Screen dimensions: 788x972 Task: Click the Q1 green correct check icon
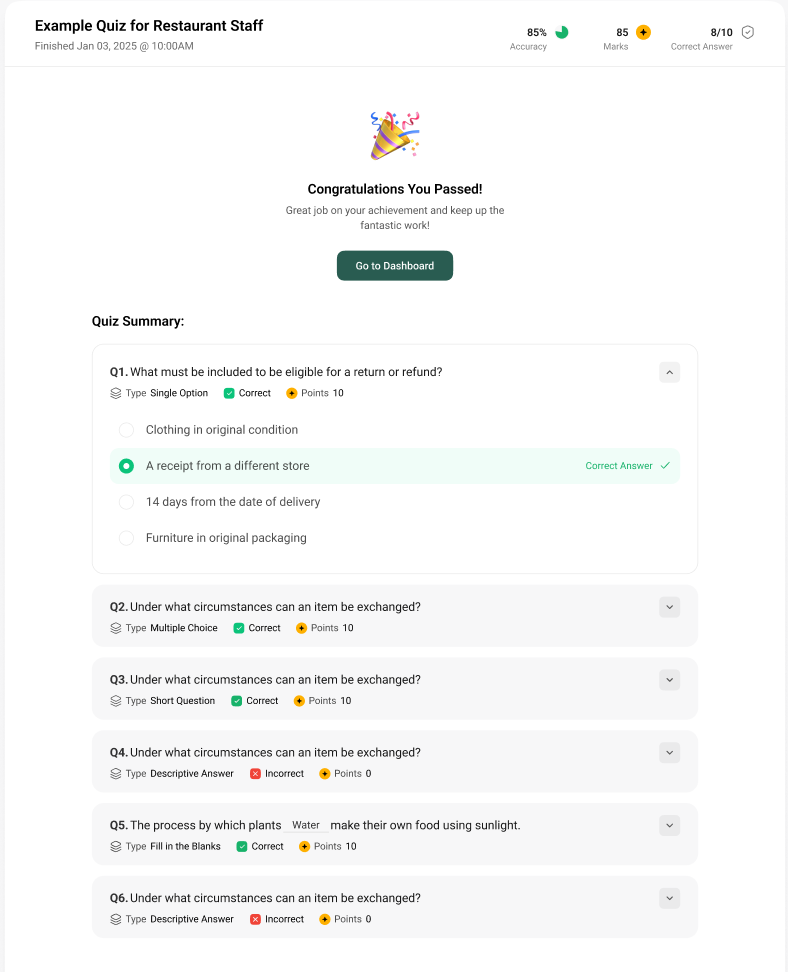229,393
